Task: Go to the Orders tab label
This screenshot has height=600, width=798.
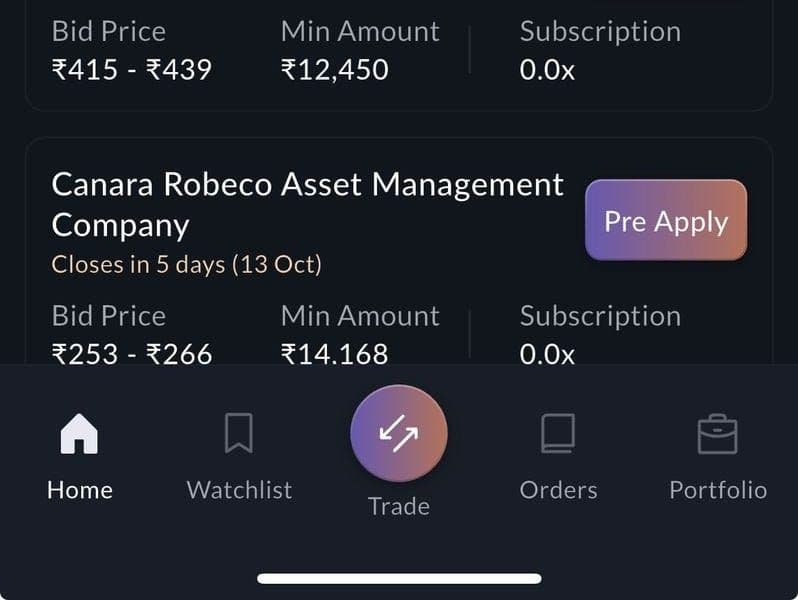Action: 558,490
